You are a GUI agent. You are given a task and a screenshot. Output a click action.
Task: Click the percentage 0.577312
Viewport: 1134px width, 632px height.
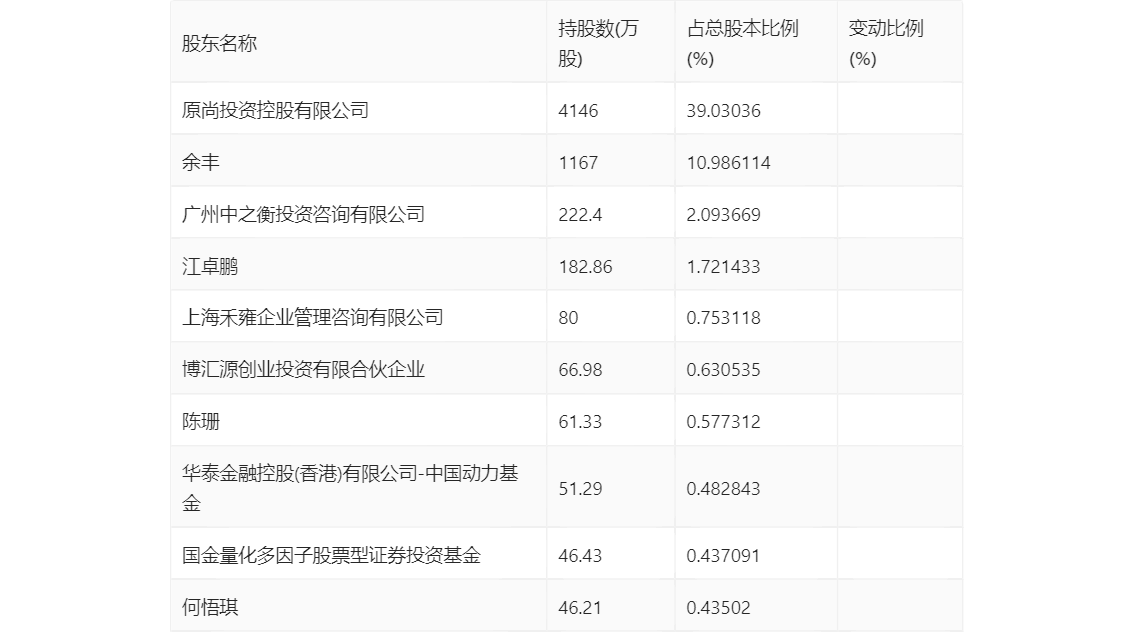click(723, 422)
